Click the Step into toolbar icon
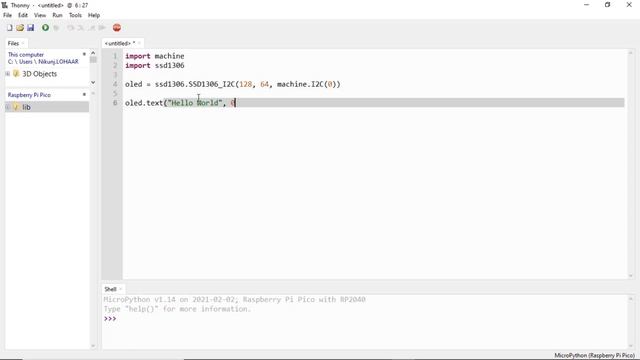The width and height of the screenshot is (640, 360). pos(81,28)
